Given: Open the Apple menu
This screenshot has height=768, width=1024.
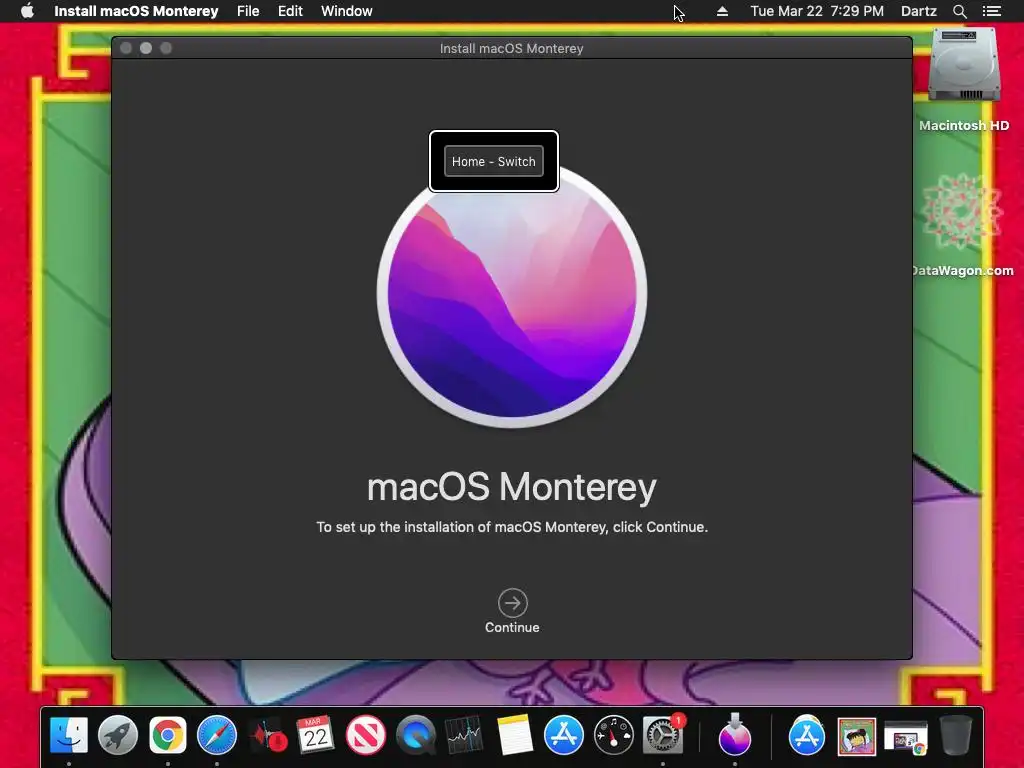Looking at the screenshot, I should (x=27, y=11).
